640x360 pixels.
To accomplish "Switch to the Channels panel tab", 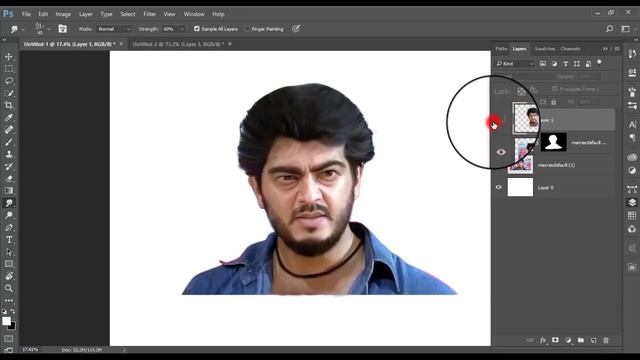I will click(570, 49).
